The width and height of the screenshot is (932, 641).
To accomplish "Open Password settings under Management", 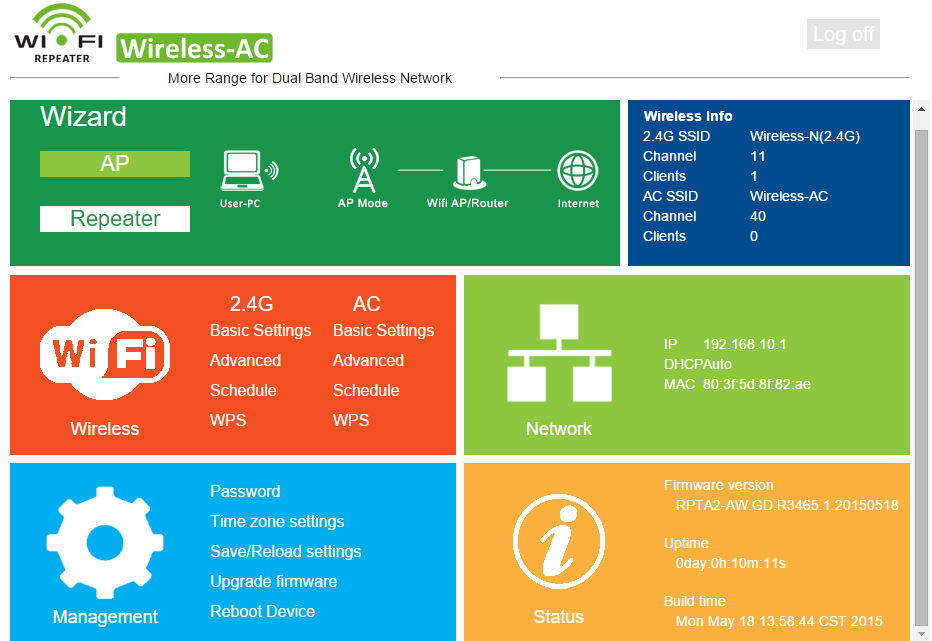I will pos(245,491).
